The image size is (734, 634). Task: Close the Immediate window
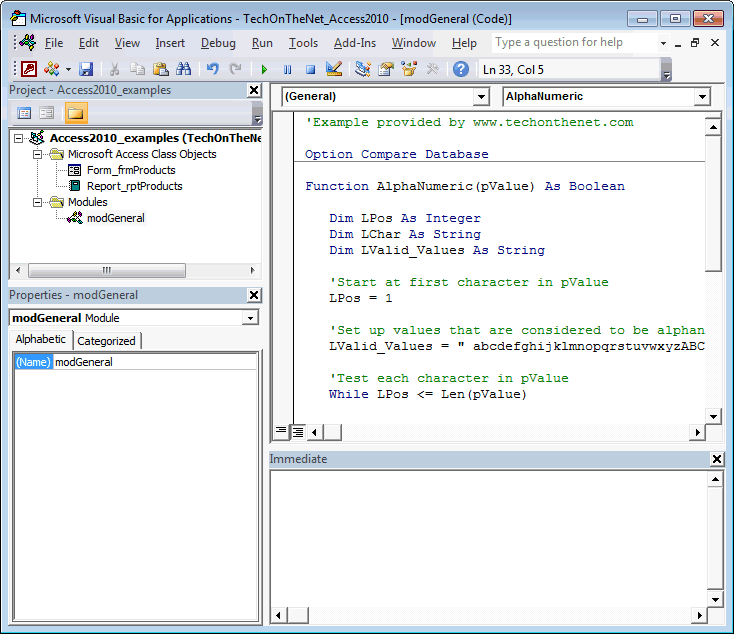[717, 459]
